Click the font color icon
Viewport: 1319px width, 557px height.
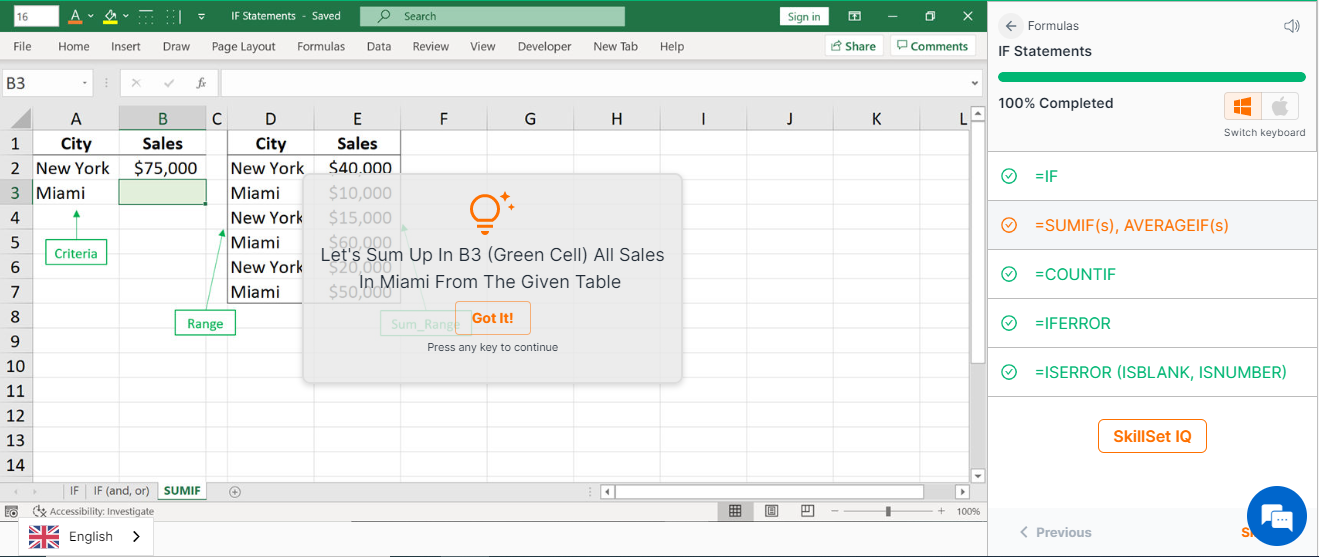[x=76, y=16]
